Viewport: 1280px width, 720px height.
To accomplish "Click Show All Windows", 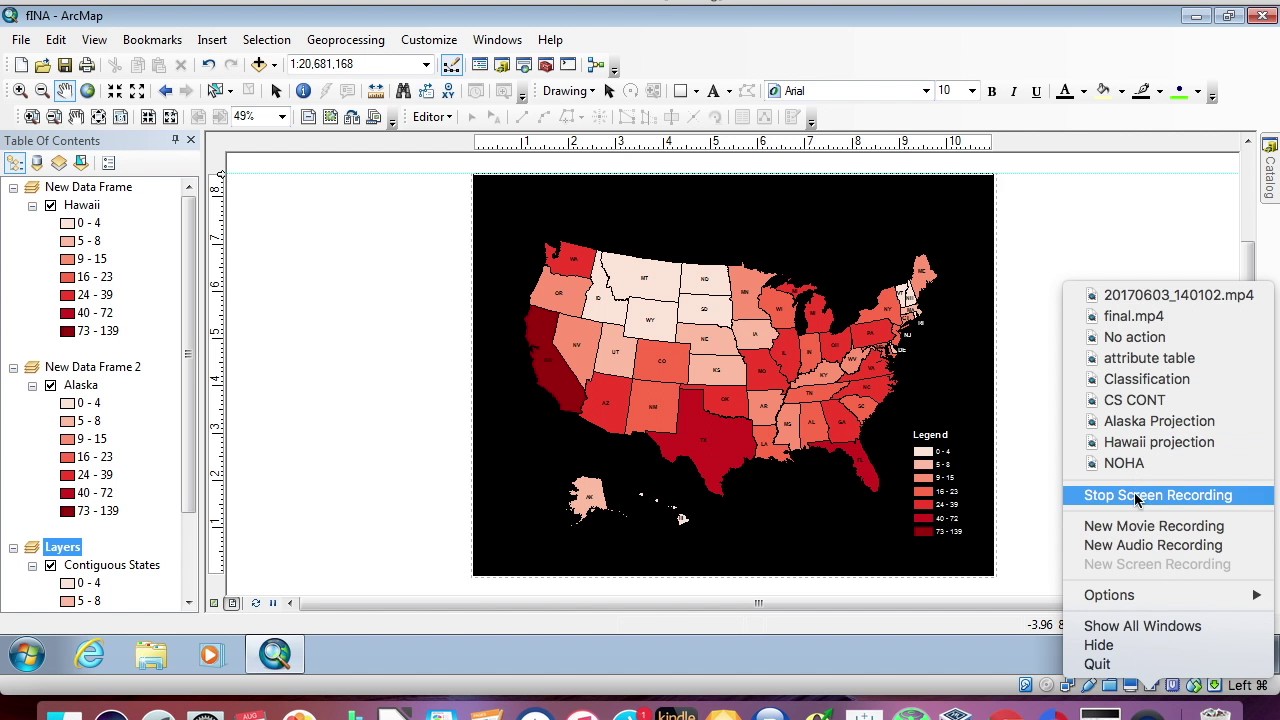I will tap(1143, 626).
